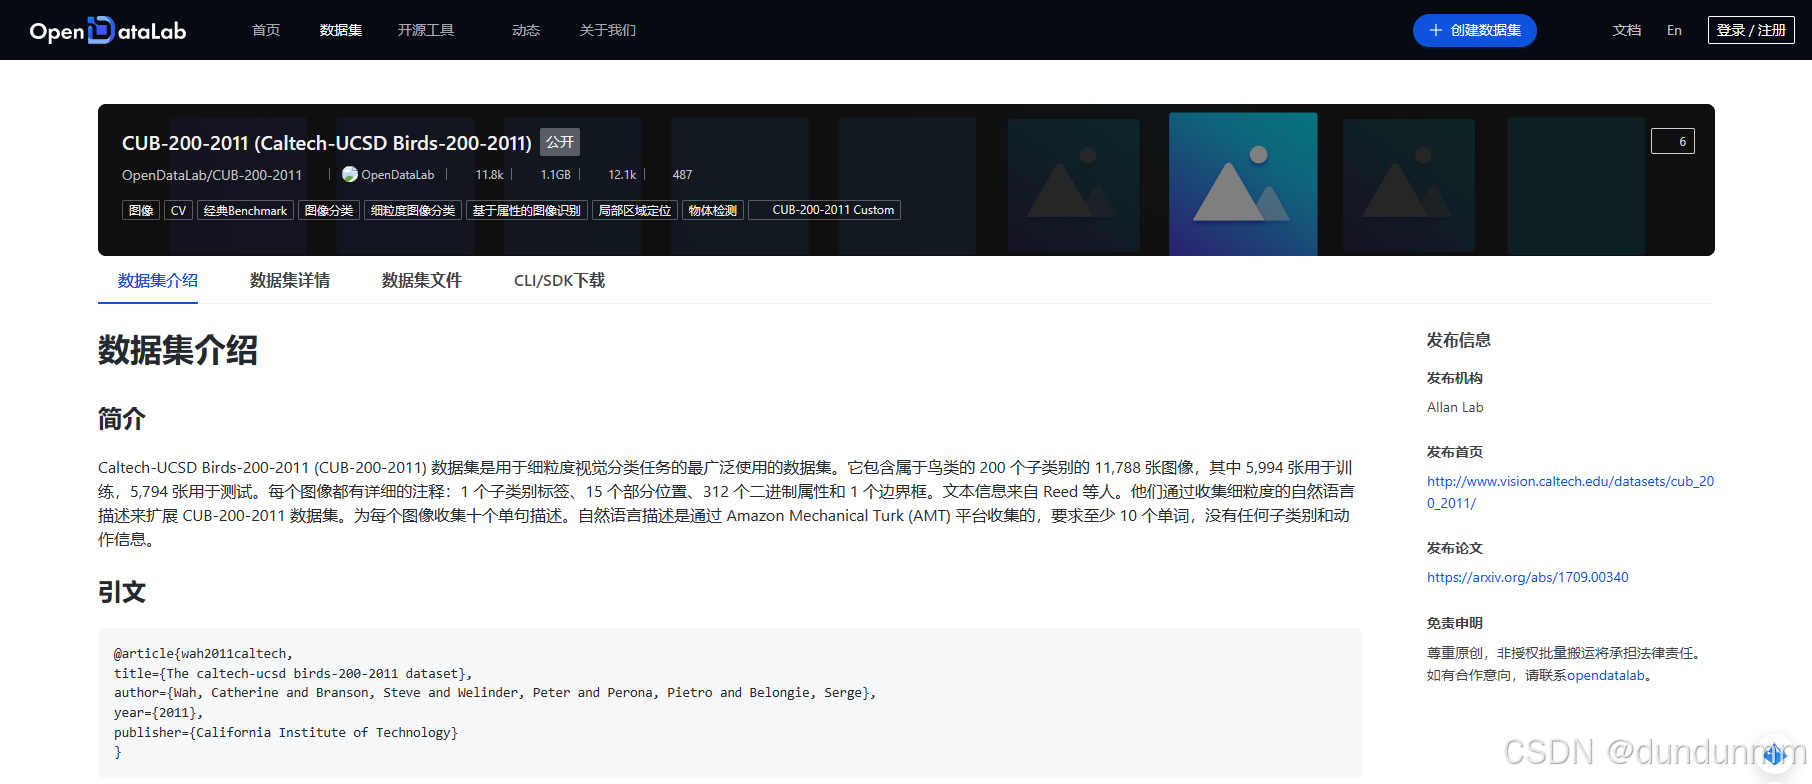Click the 487 stat value

point(682,174)
